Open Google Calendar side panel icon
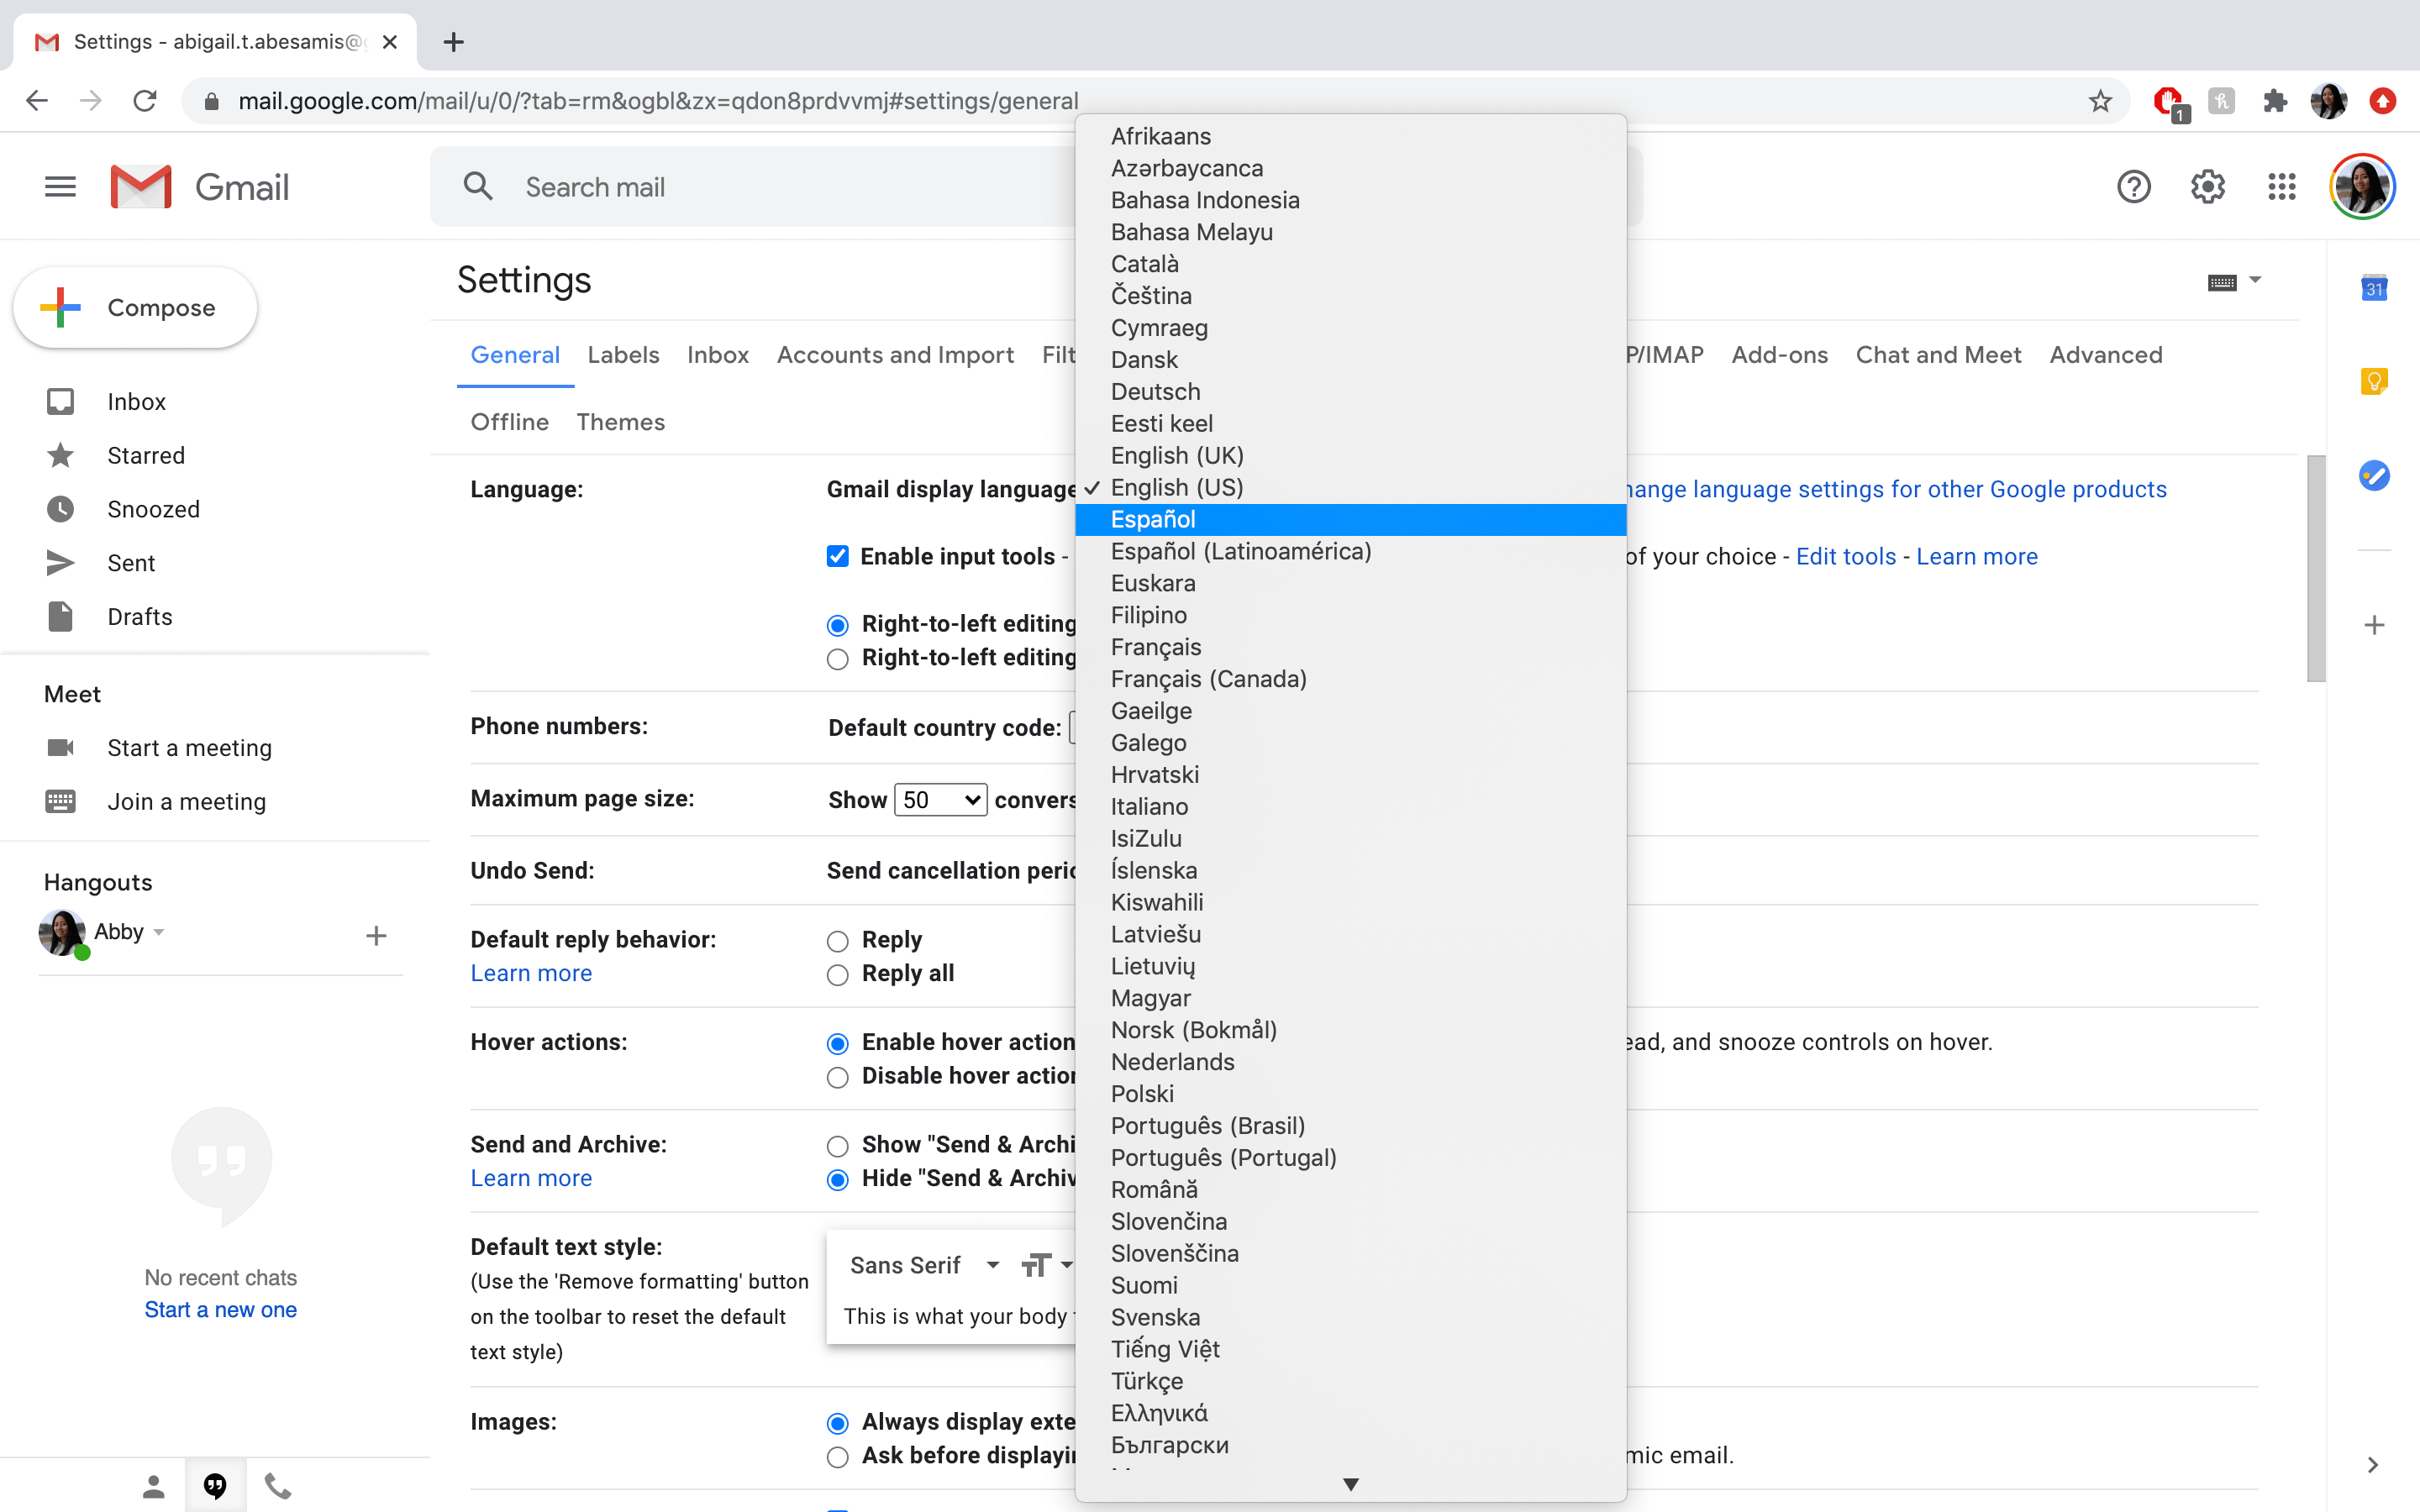This screenshot has width=2420, height=1512. [2374, 288]
